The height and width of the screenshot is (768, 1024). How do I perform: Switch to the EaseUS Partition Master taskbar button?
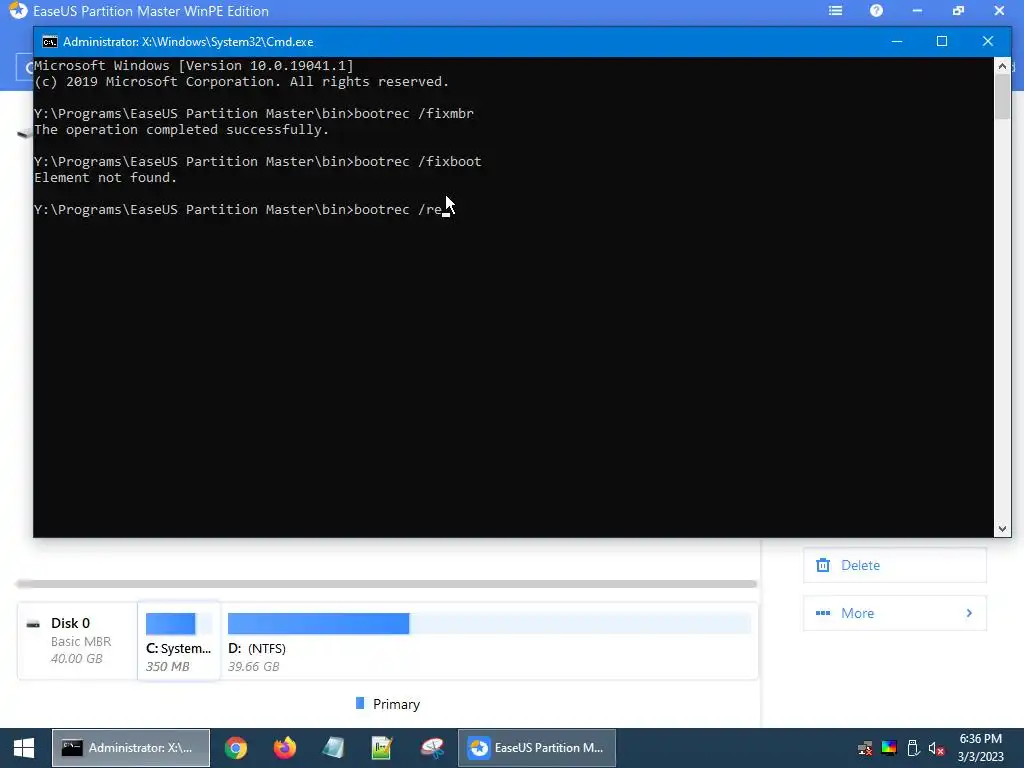pyautogui.click(x=537, y=748)
